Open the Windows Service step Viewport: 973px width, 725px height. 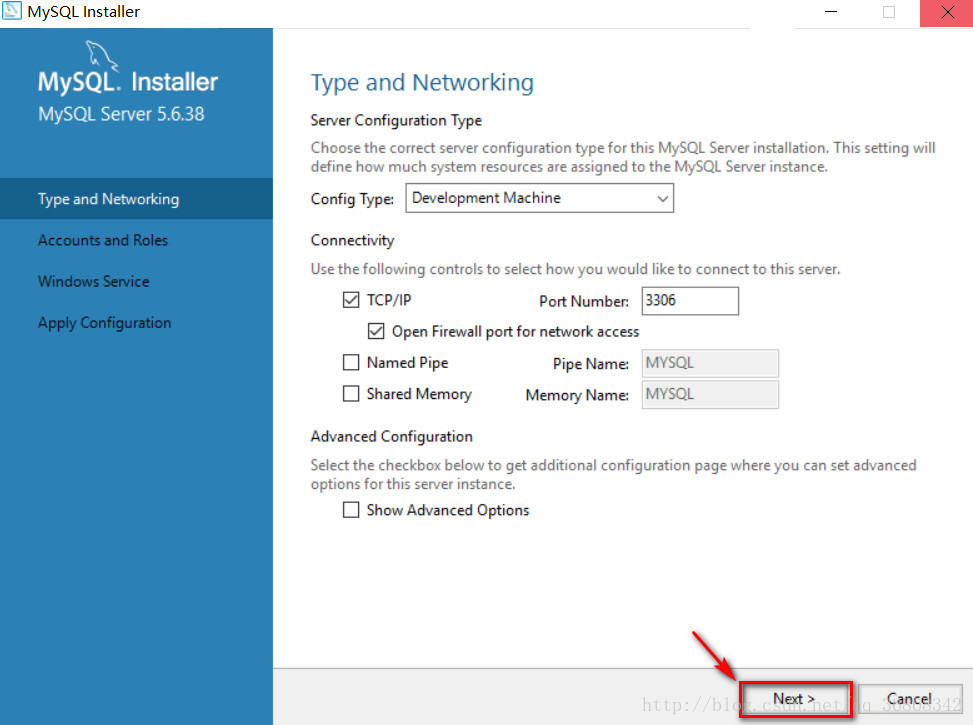pyautogui.click(x=94, y=281)
